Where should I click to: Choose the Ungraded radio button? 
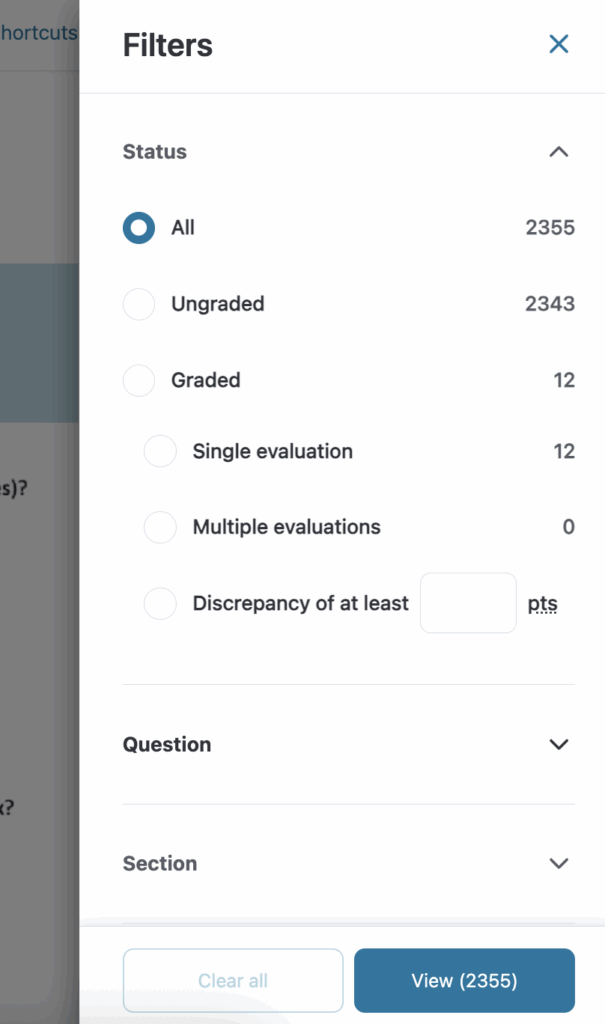point(139,304)
